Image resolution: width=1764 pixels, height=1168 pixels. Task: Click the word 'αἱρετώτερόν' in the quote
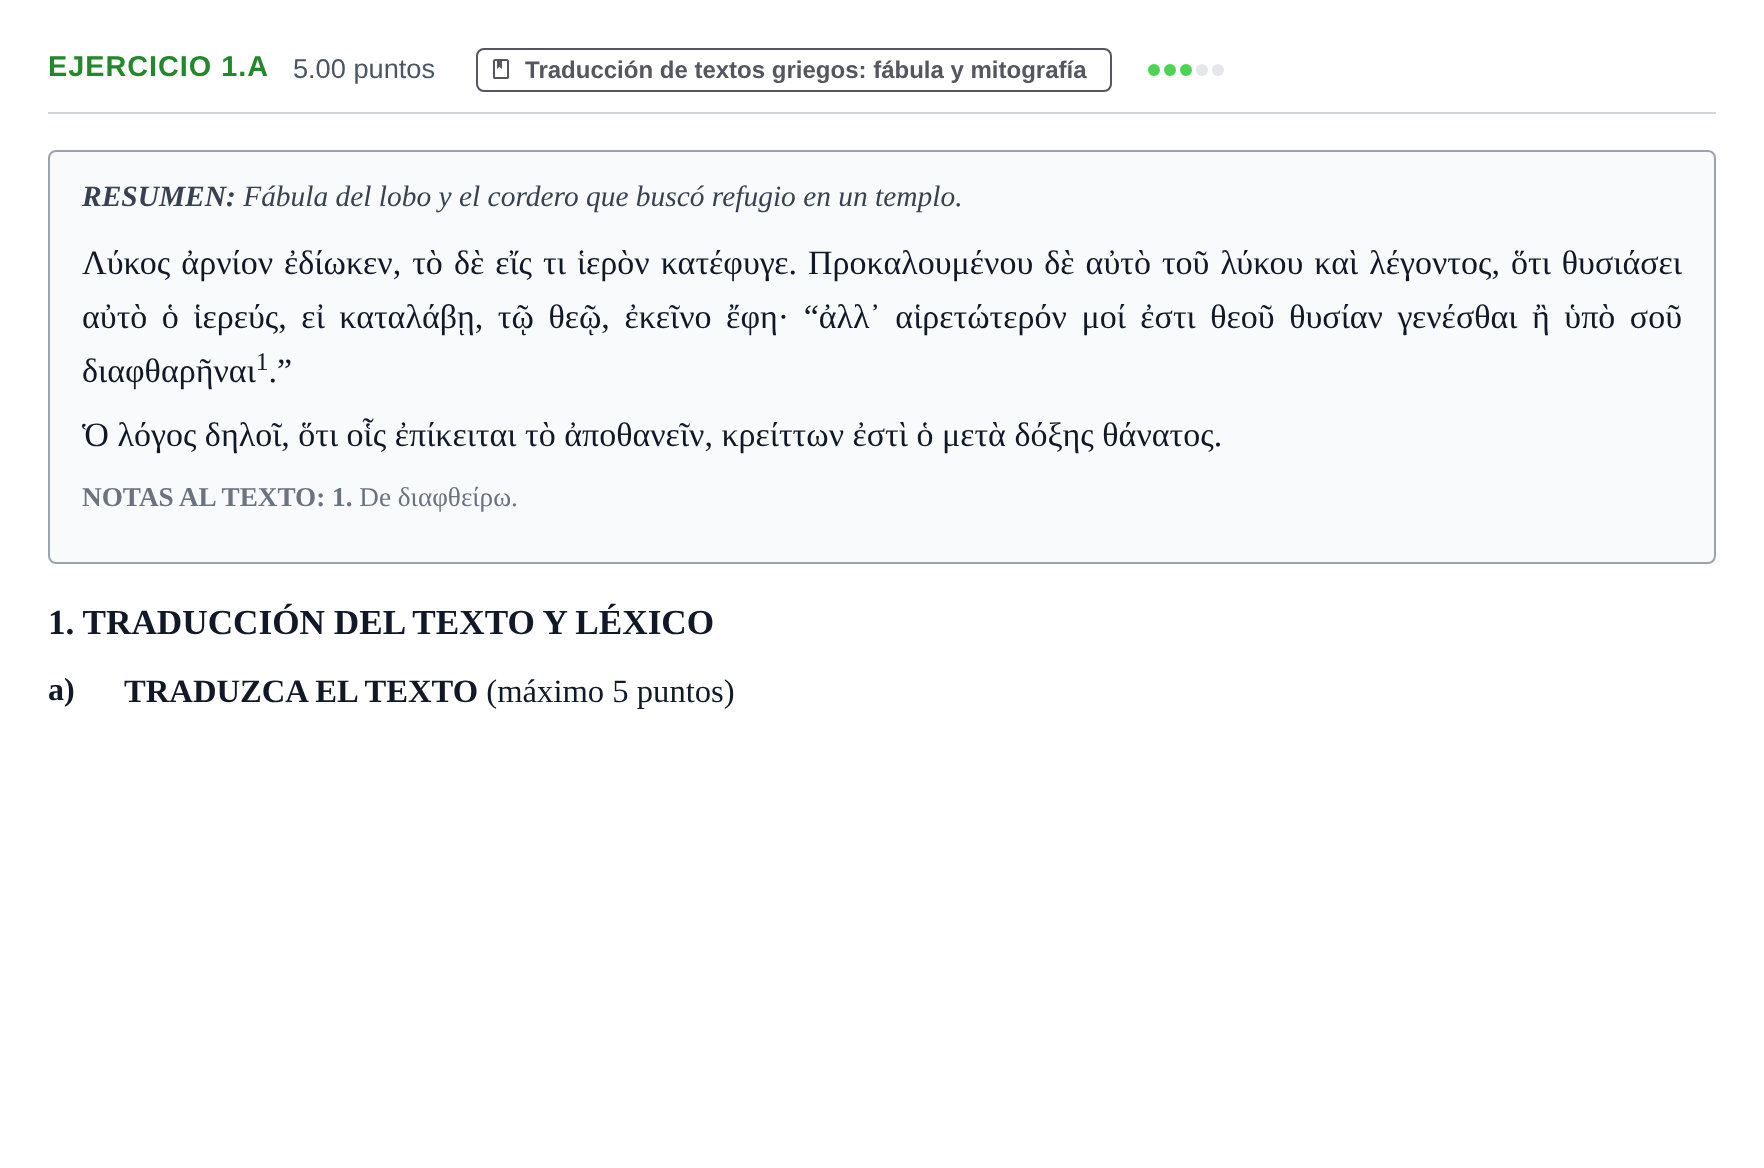(981, 318)
